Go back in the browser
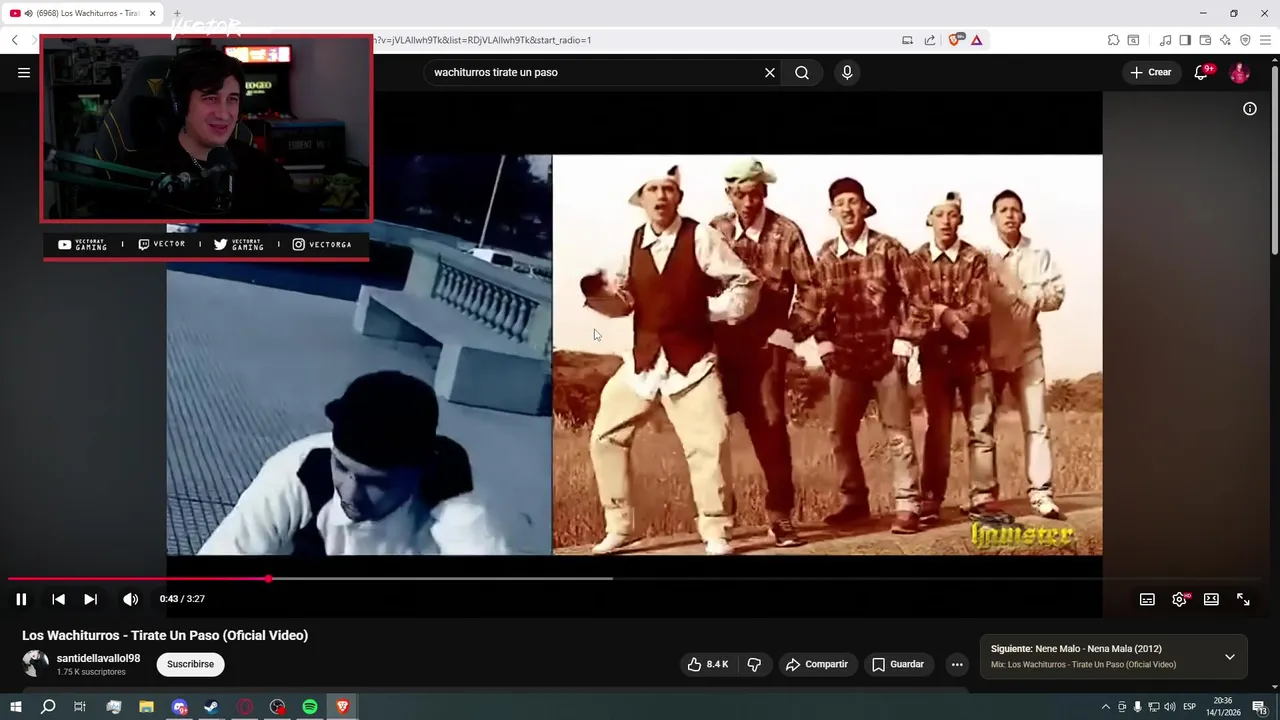This screenshot has height=720, width=1280. [x=15, y=40]
